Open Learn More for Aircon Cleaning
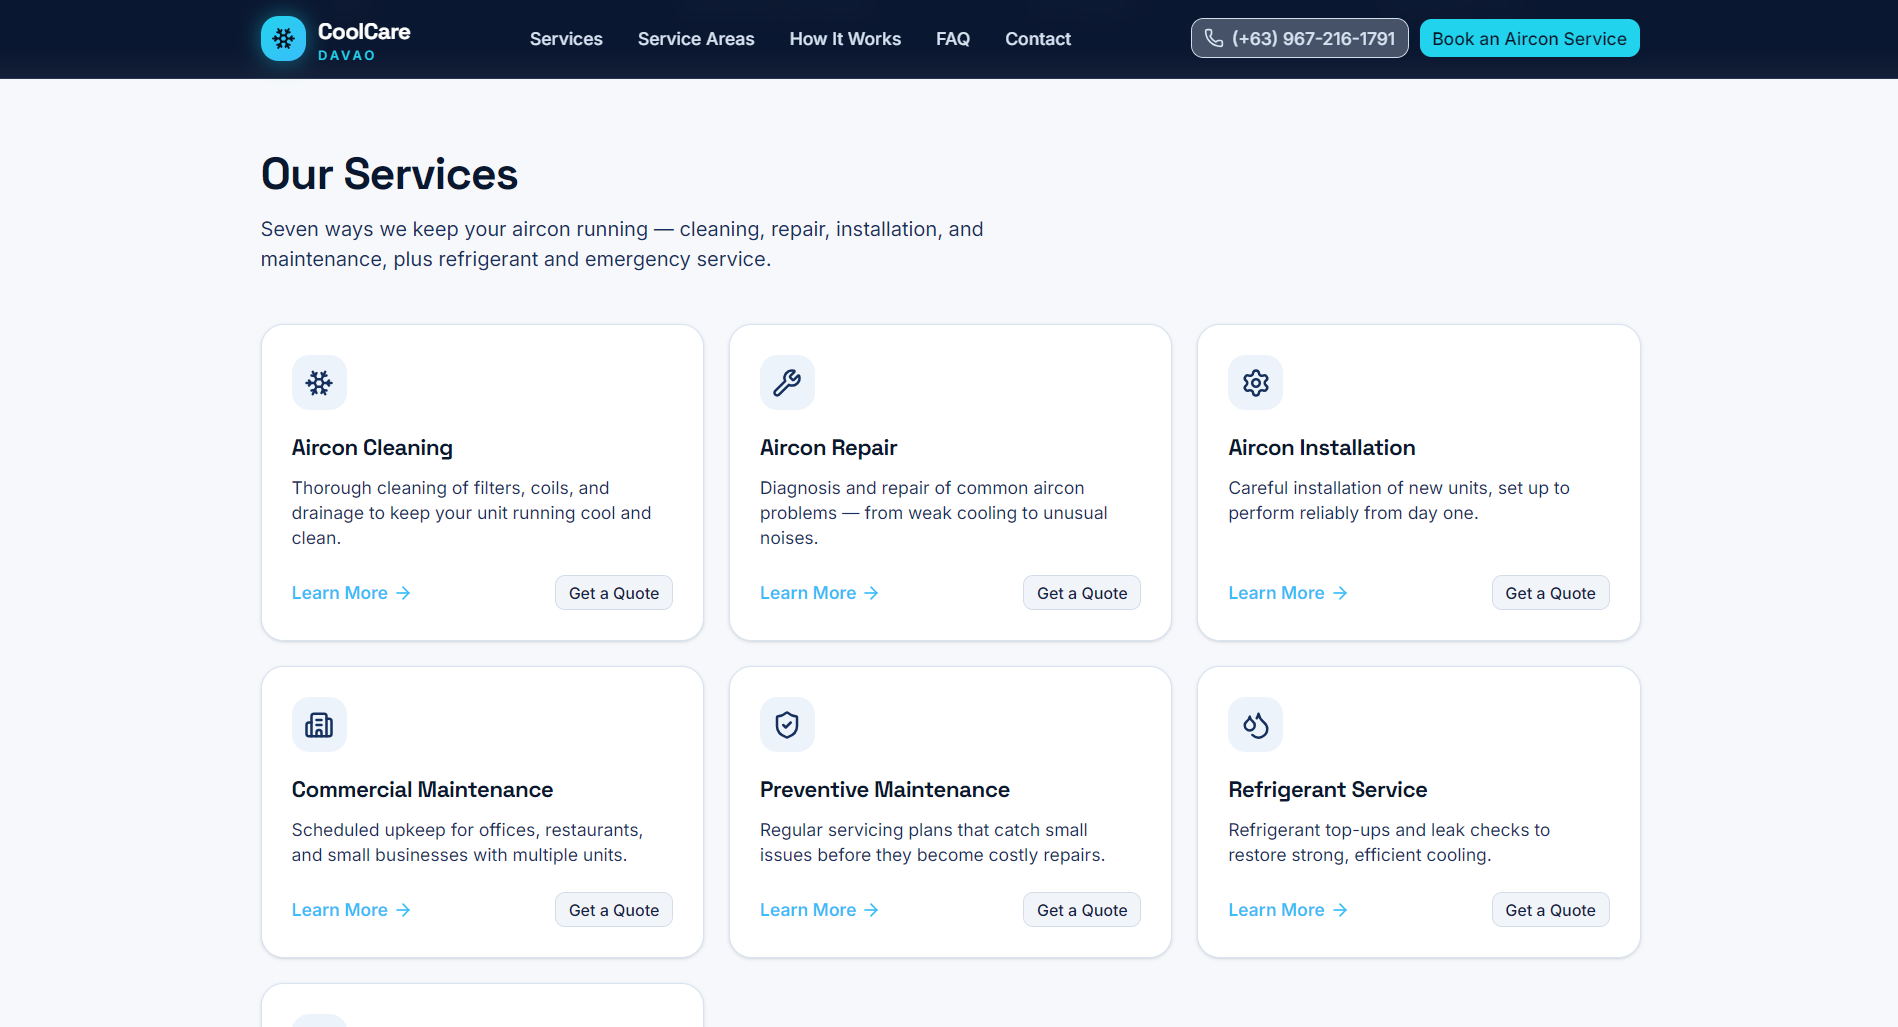This screenshot has width=1898, height=1027. [x=351, y=593]
